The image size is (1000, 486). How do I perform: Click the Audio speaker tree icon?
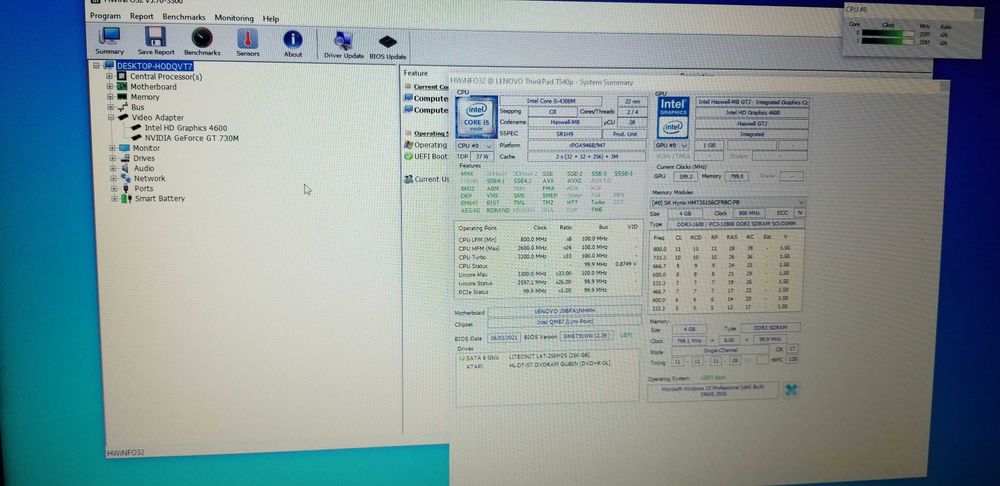(x=125, y=168)
